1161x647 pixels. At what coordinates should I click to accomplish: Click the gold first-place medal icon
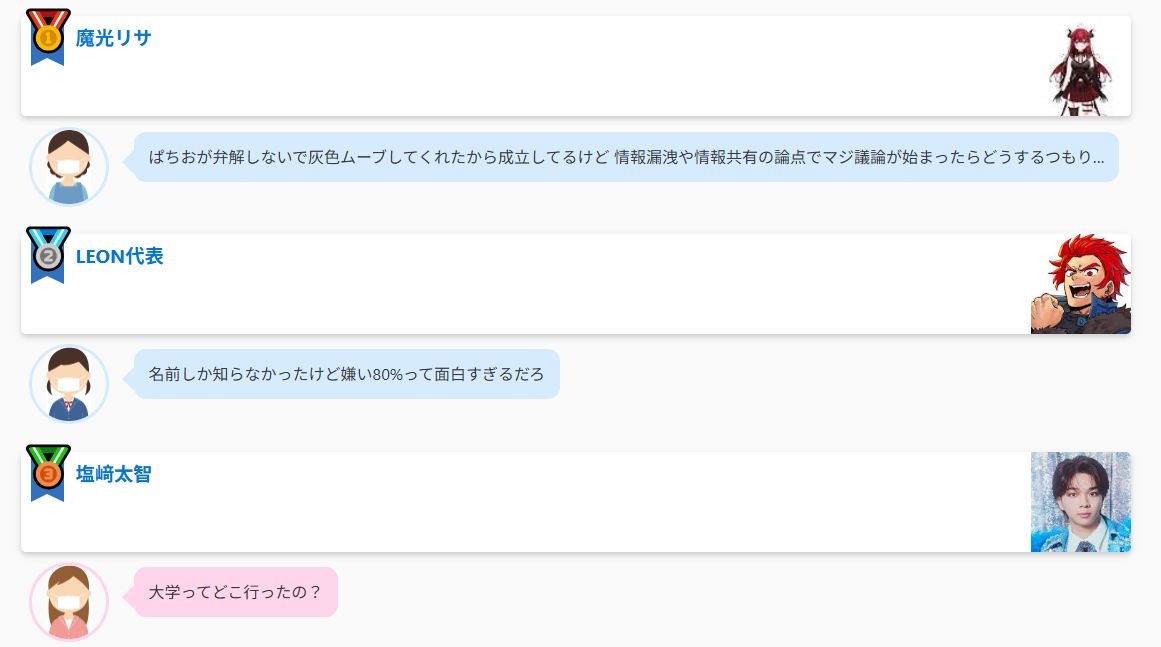(48, 37)
